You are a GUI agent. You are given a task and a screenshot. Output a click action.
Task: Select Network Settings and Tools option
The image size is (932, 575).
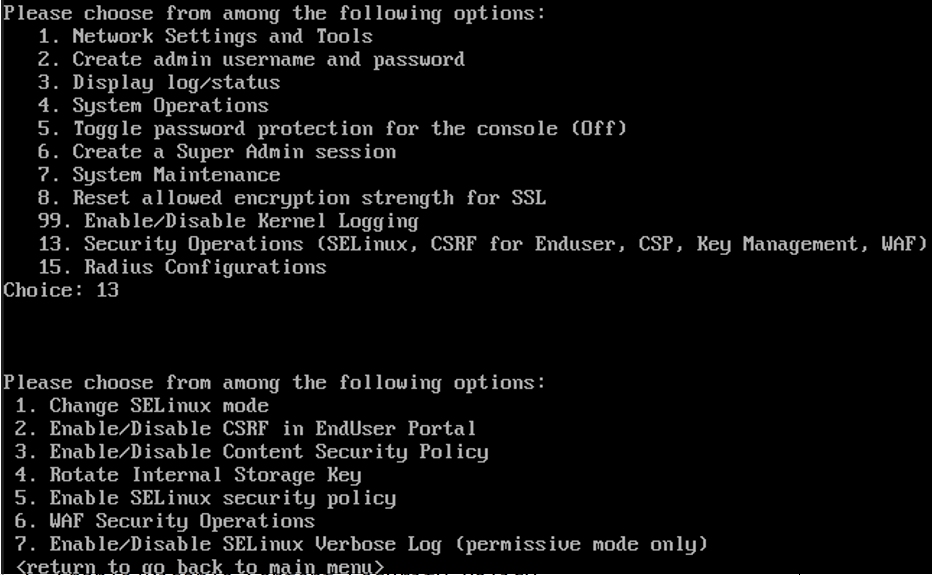205,36
